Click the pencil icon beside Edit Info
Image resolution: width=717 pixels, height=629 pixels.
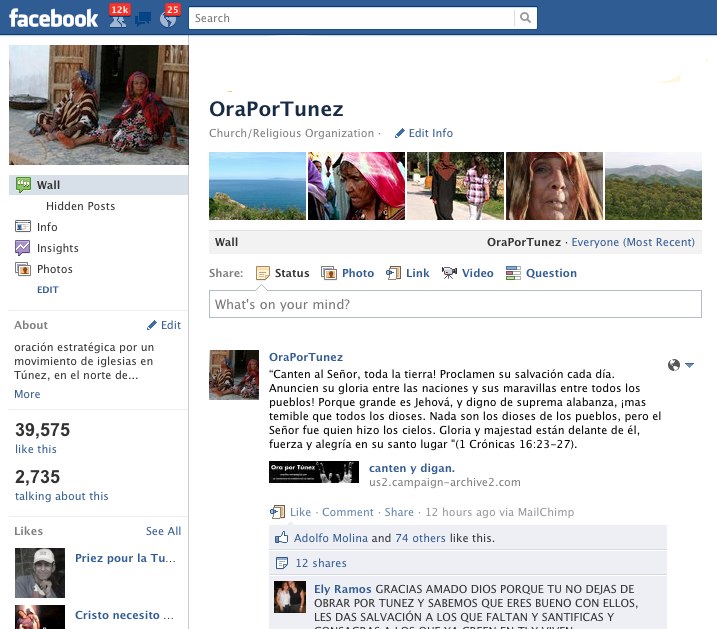click(400, 133)
